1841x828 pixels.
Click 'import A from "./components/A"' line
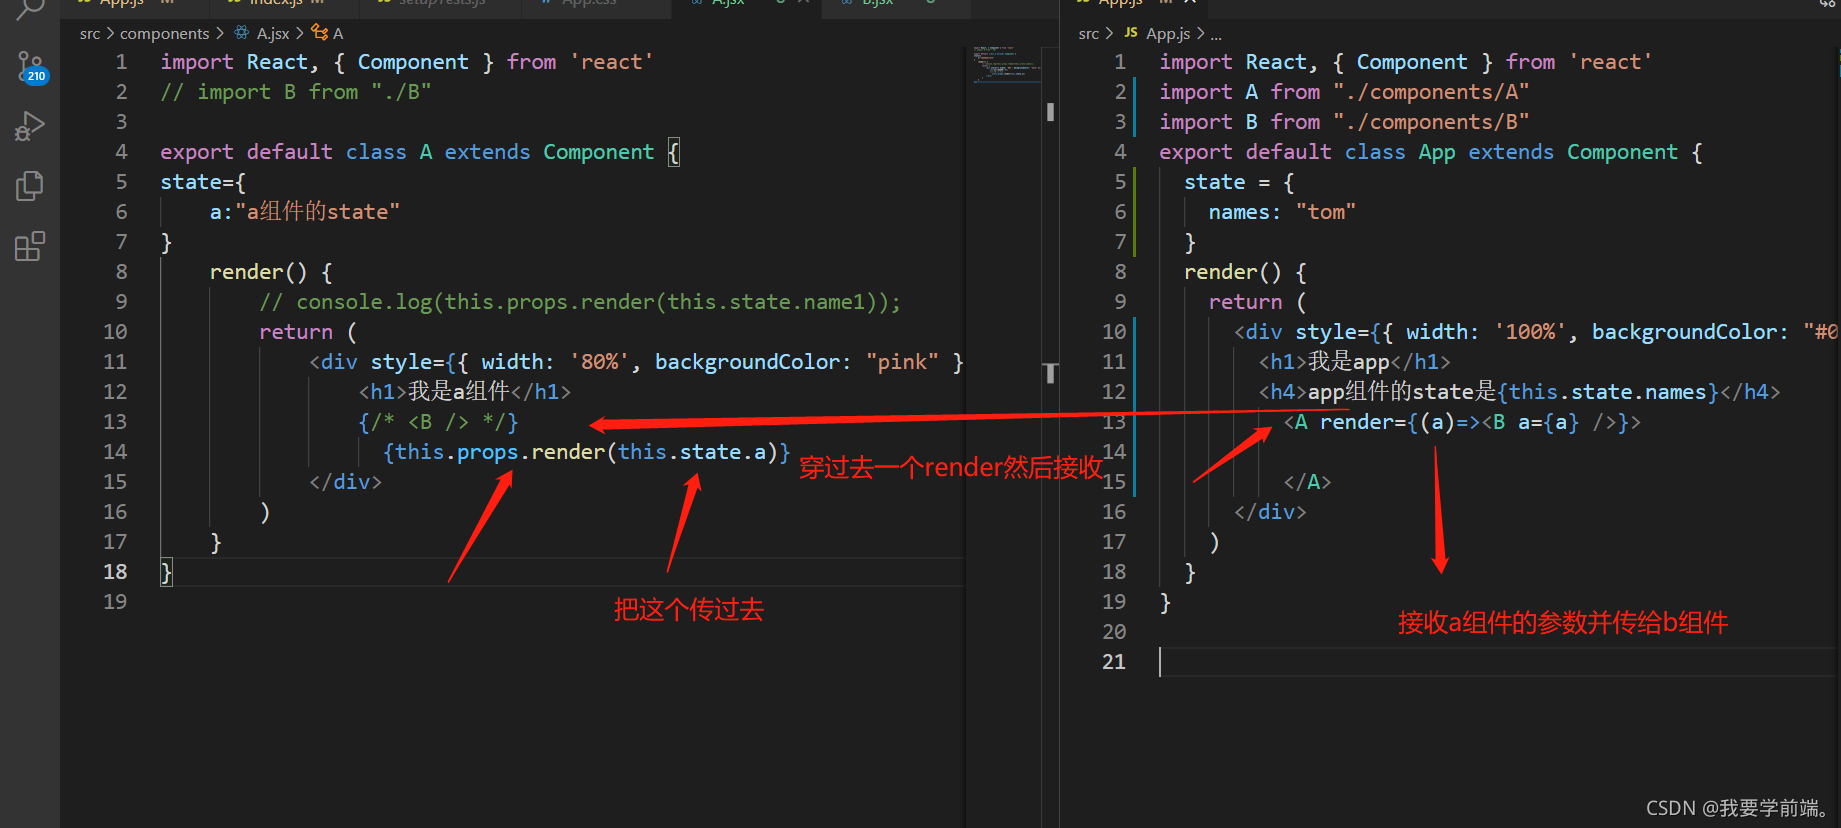pyautogui.click(x=1344, y=92)
